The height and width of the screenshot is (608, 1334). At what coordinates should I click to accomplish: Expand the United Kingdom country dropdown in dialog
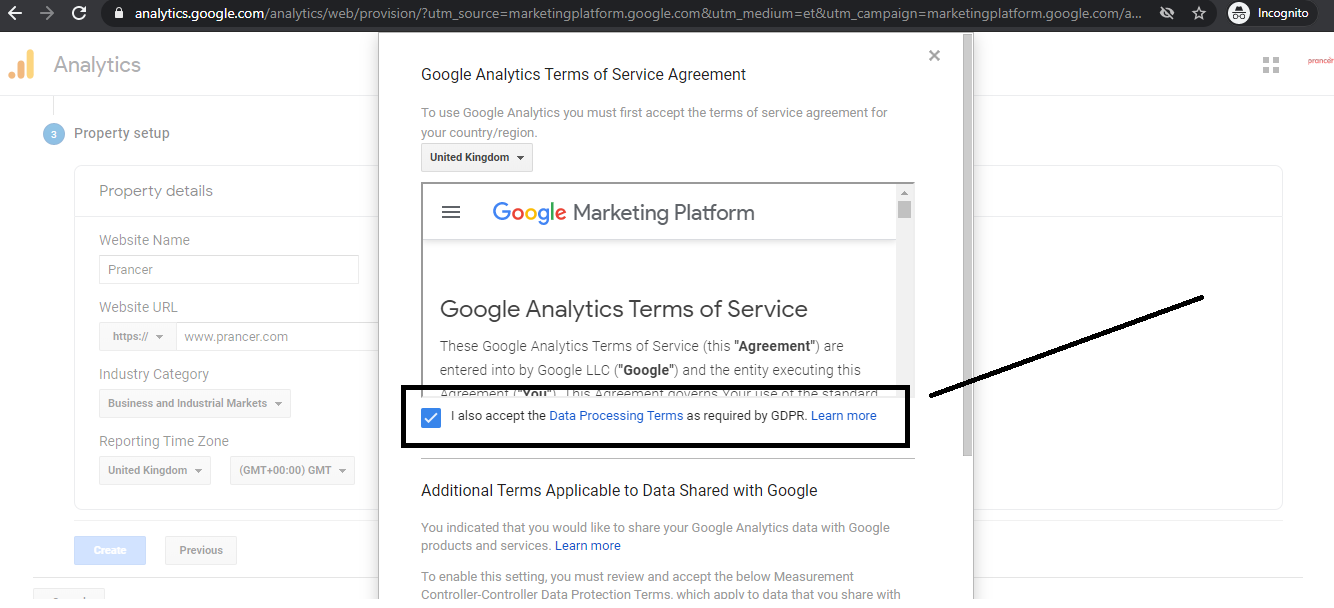(x=477, y=158)
